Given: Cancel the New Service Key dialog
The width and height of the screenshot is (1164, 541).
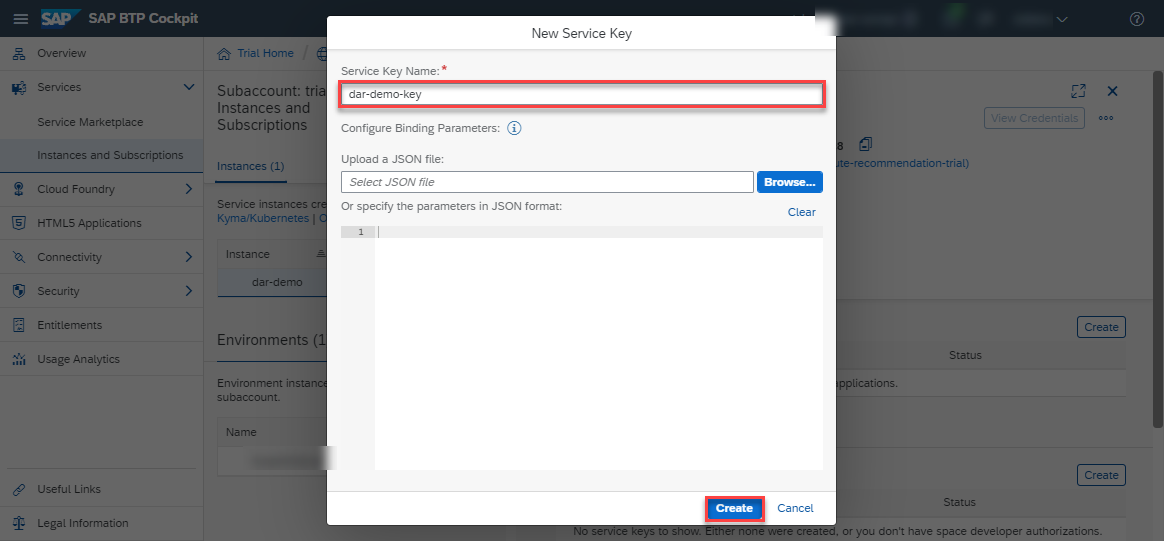Looking at the screenshot, I should (795, 508).
